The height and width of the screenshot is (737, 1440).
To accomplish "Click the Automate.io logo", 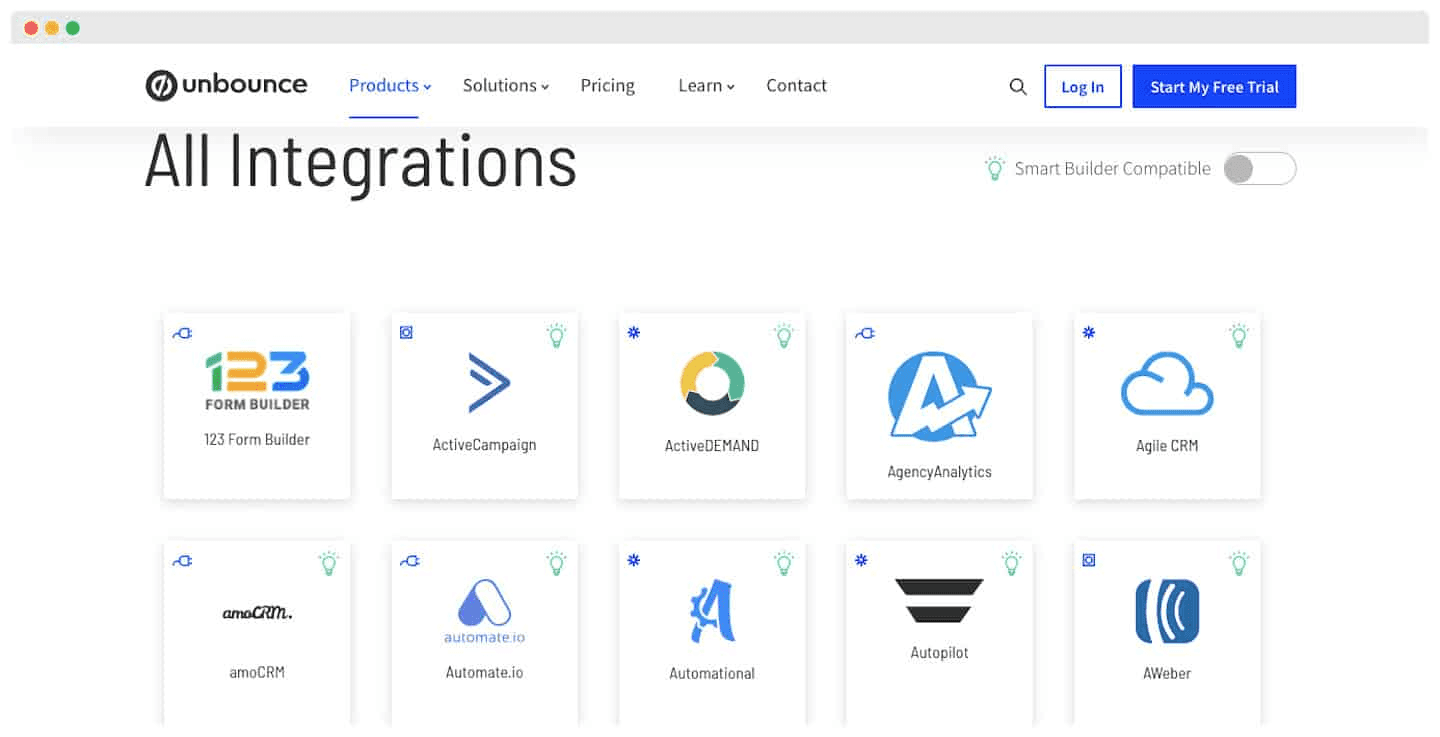I will click(484, 611).
